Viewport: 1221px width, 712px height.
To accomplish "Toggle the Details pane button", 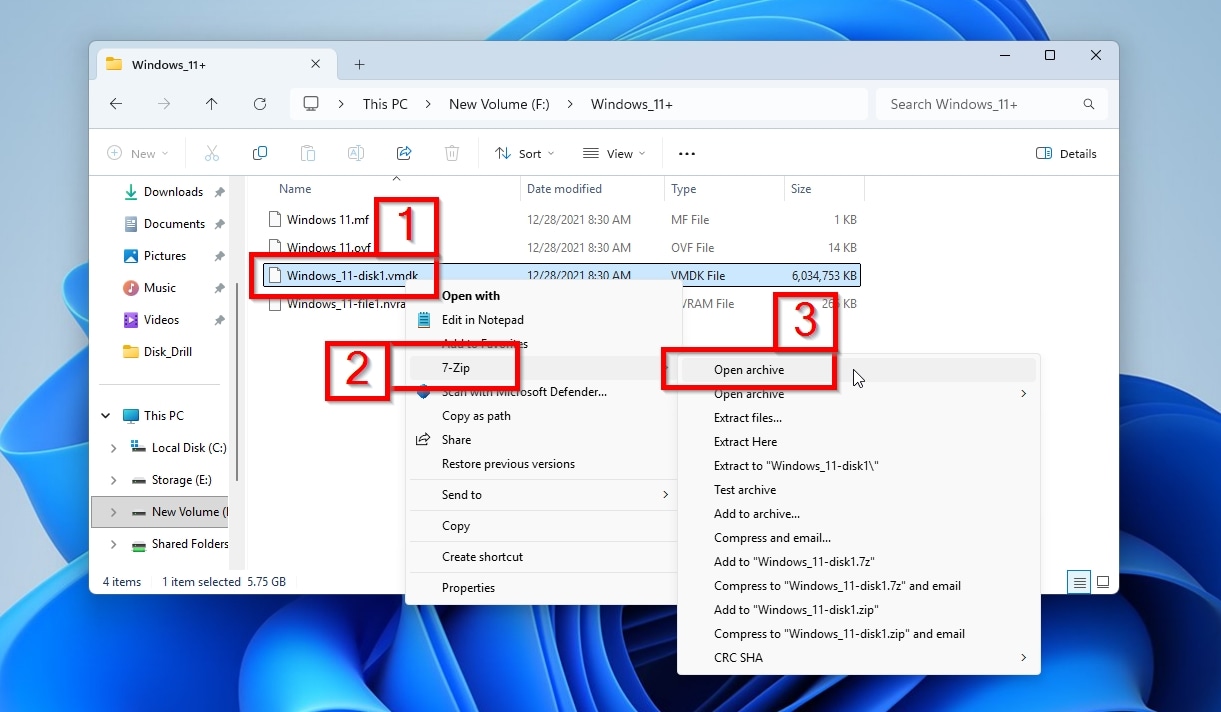I will click(1067, 153).
